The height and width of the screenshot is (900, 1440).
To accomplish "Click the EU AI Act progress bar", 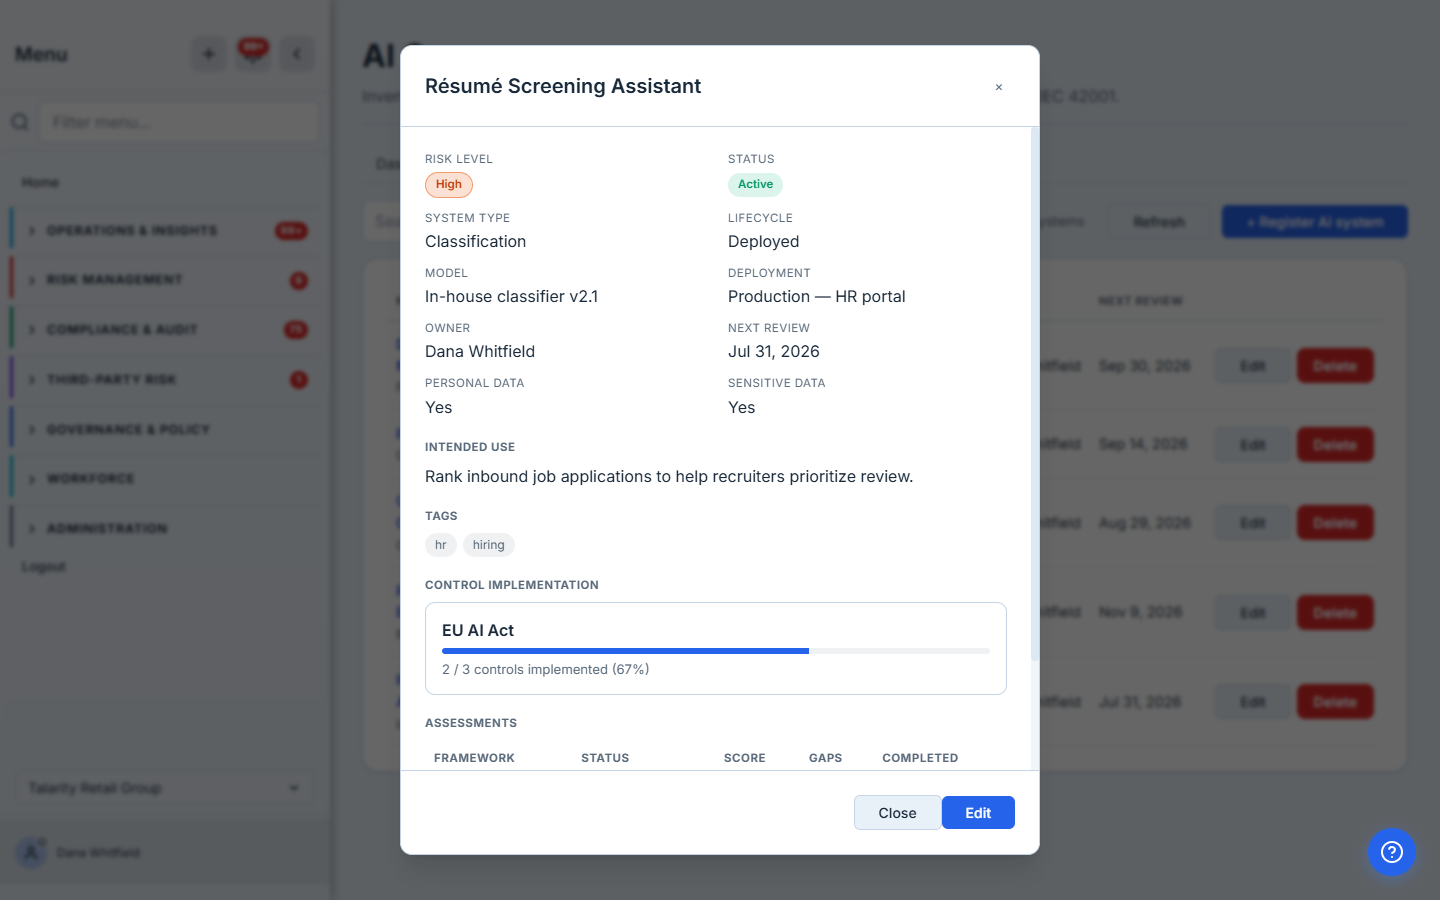I will click(716, 651).
